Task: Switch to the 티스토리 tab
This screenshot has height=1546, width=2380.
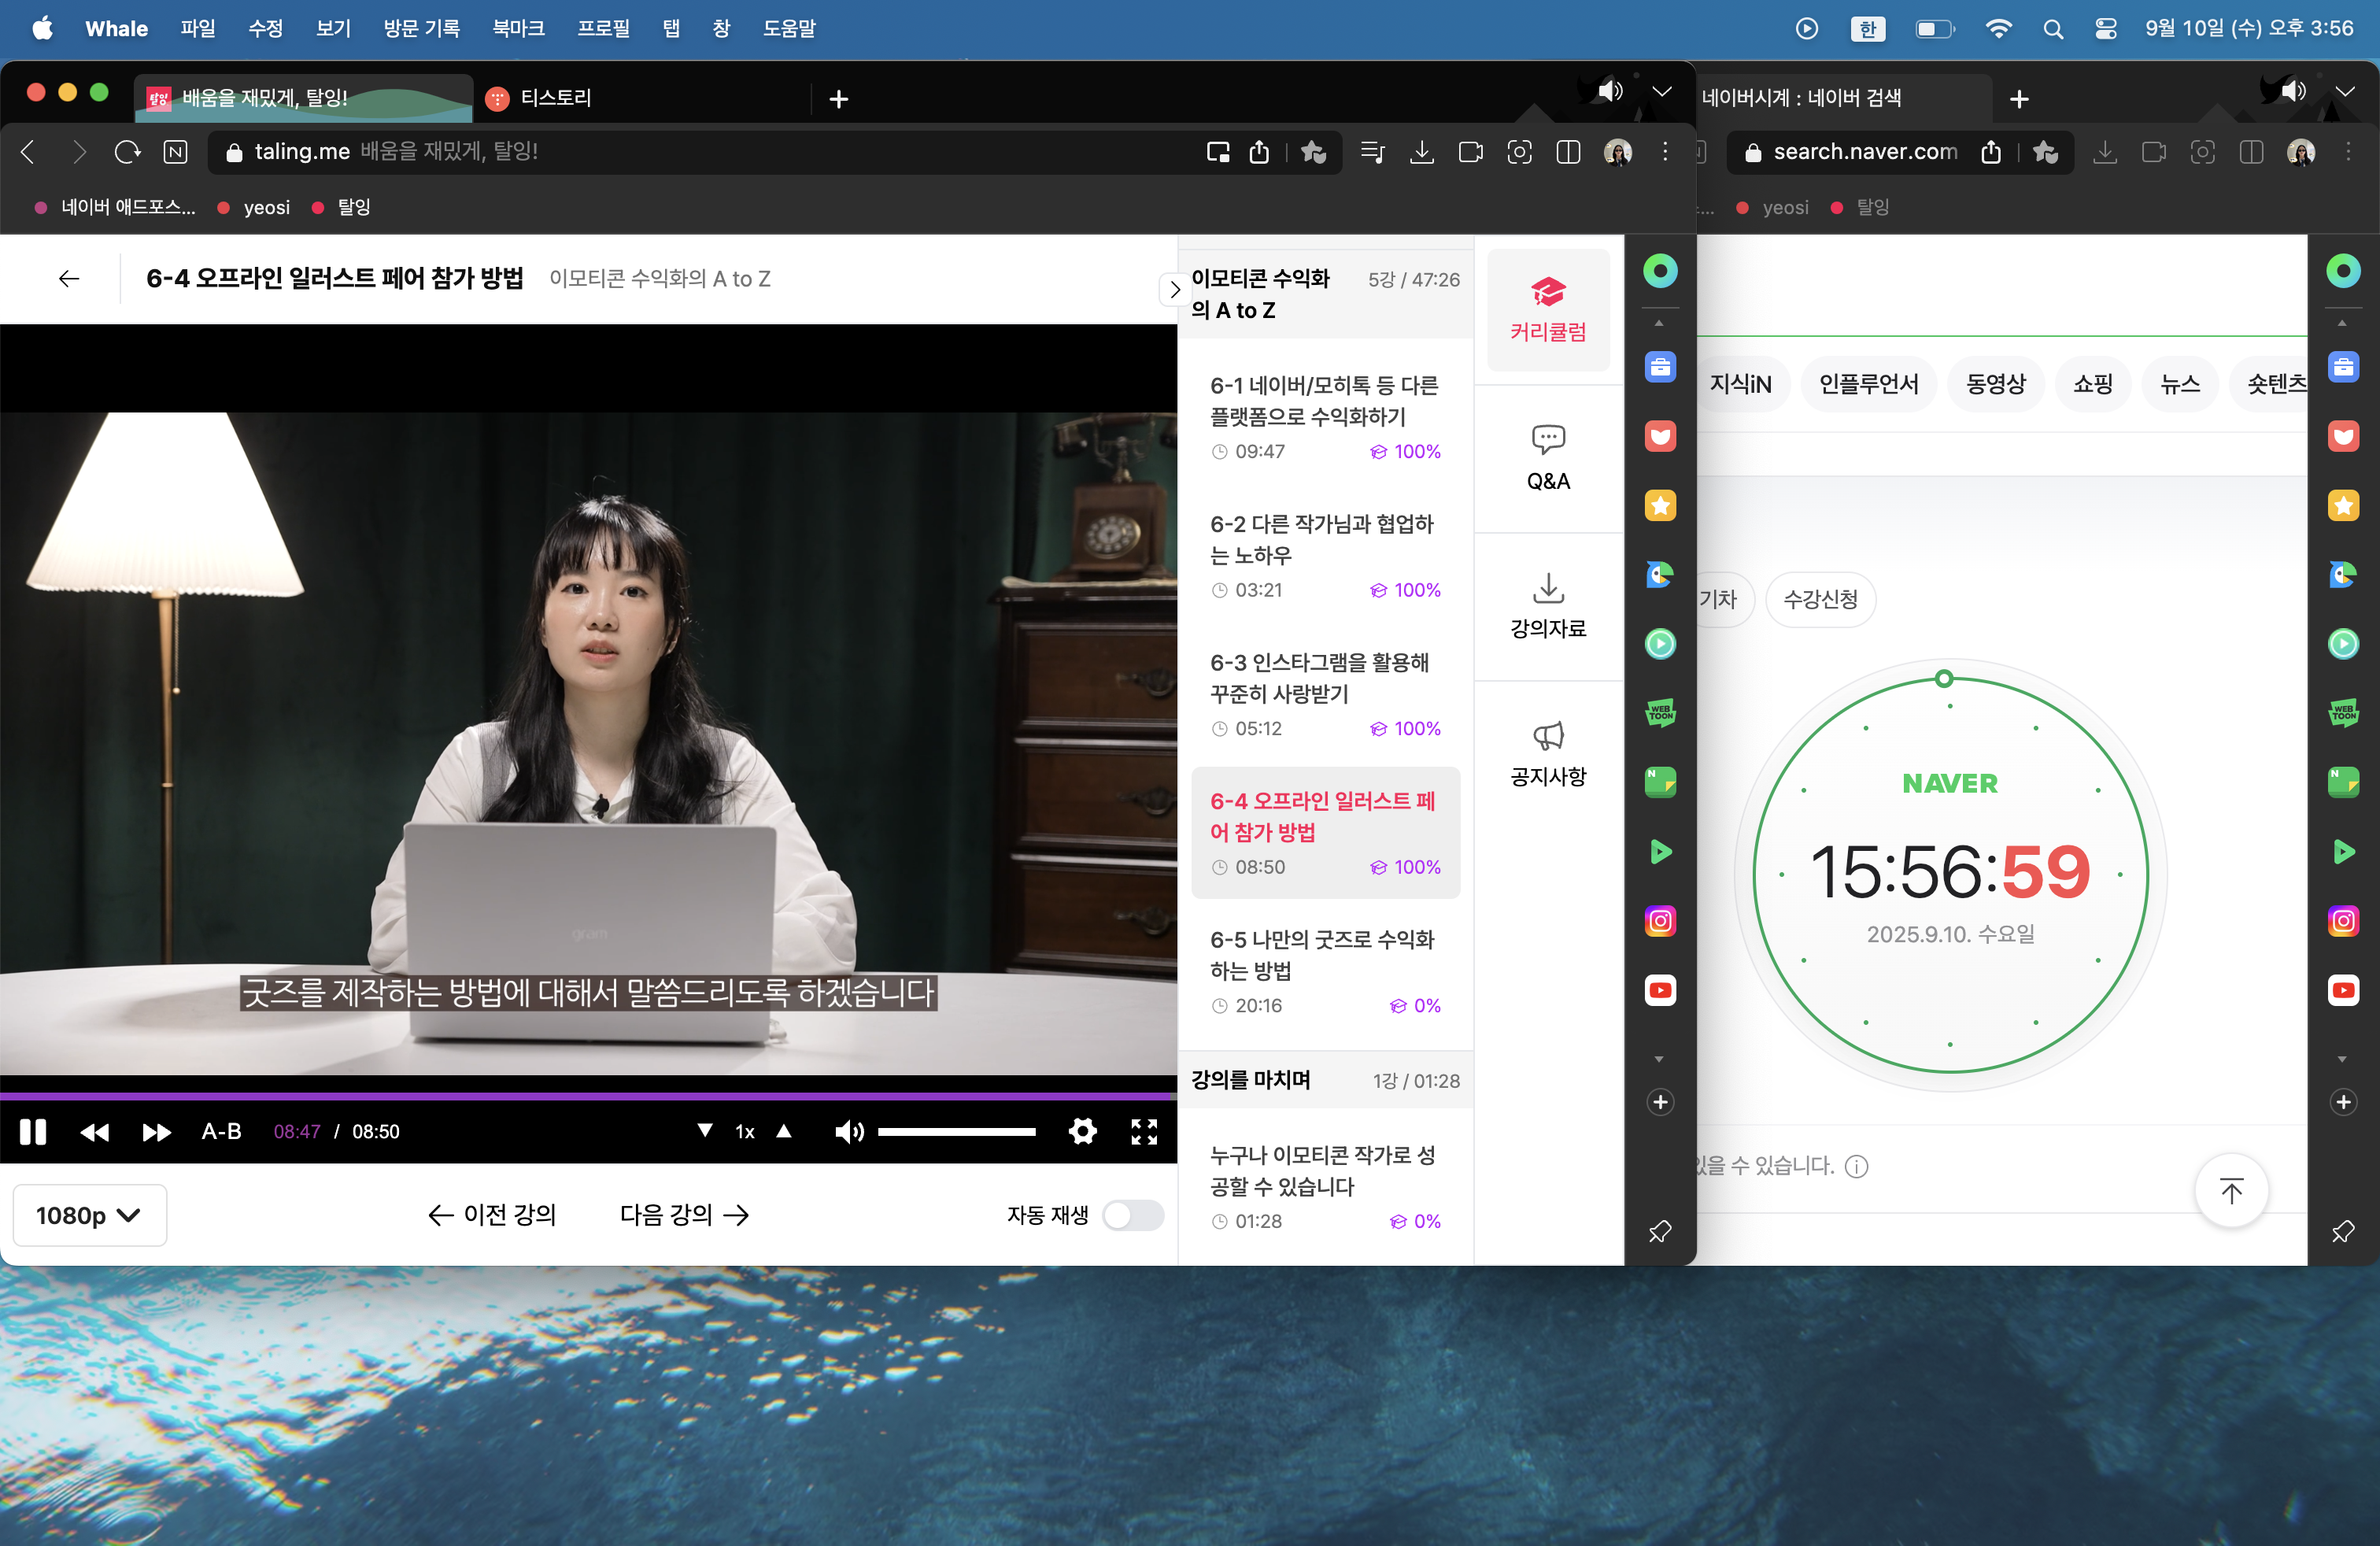Action: point(556,97)
